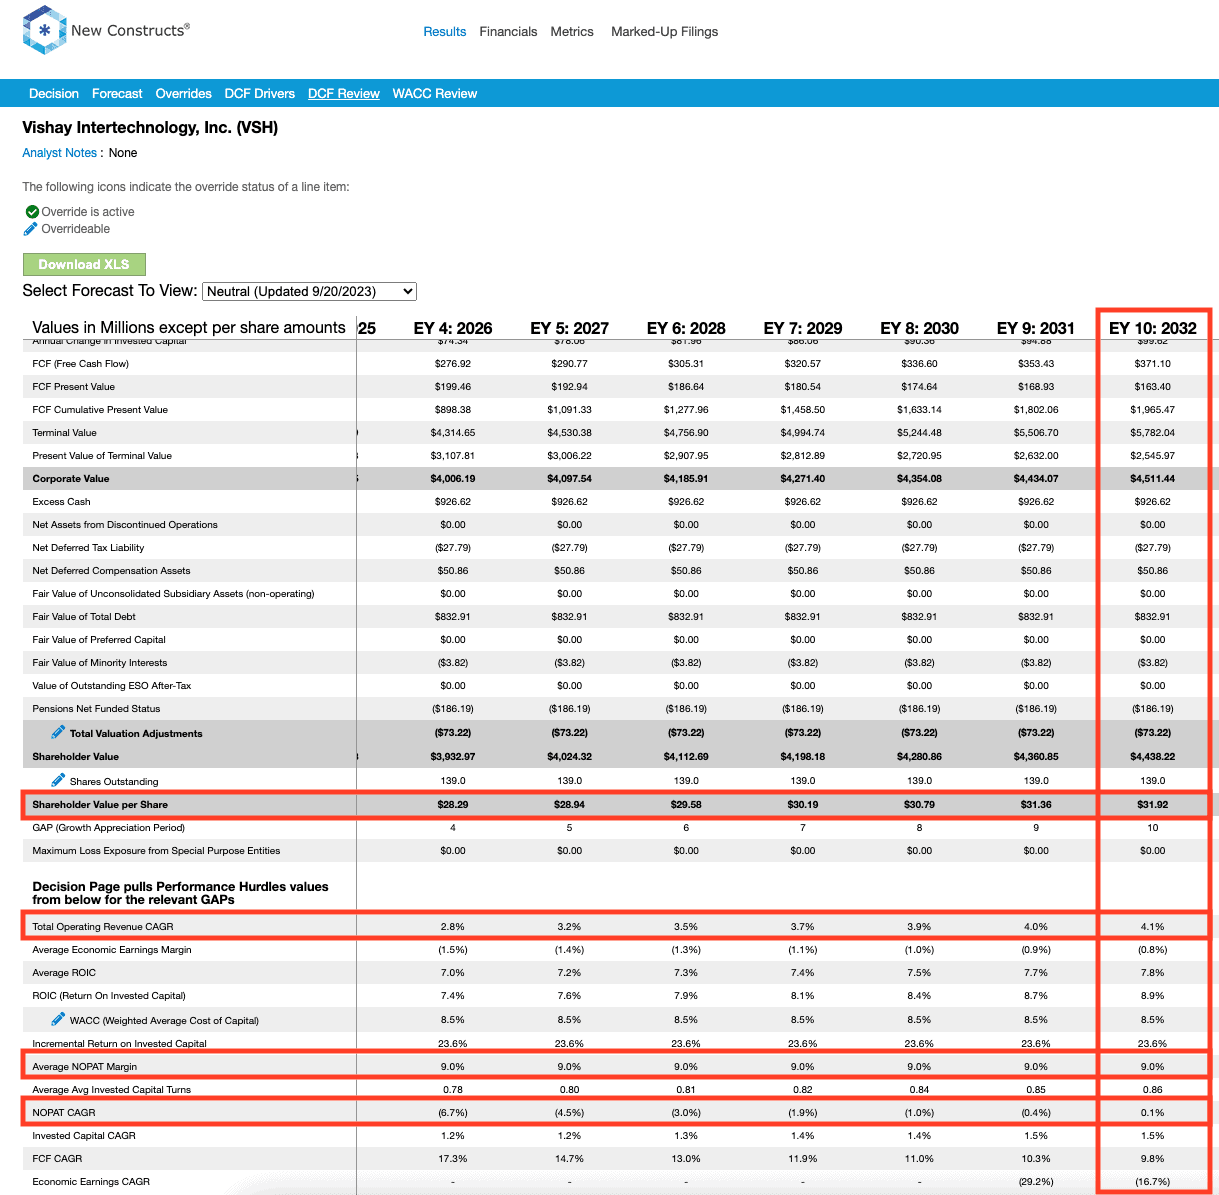1219x1195 pixels.
Task: Click $28.29 Shareholder Value per Share cell
Action: point(453,805)
